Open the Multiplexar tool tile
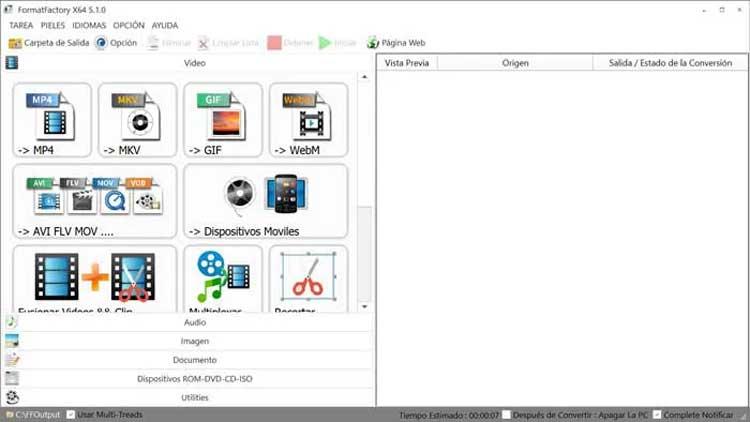The height and width of the screenshot is (422, 750). [223, 279]
